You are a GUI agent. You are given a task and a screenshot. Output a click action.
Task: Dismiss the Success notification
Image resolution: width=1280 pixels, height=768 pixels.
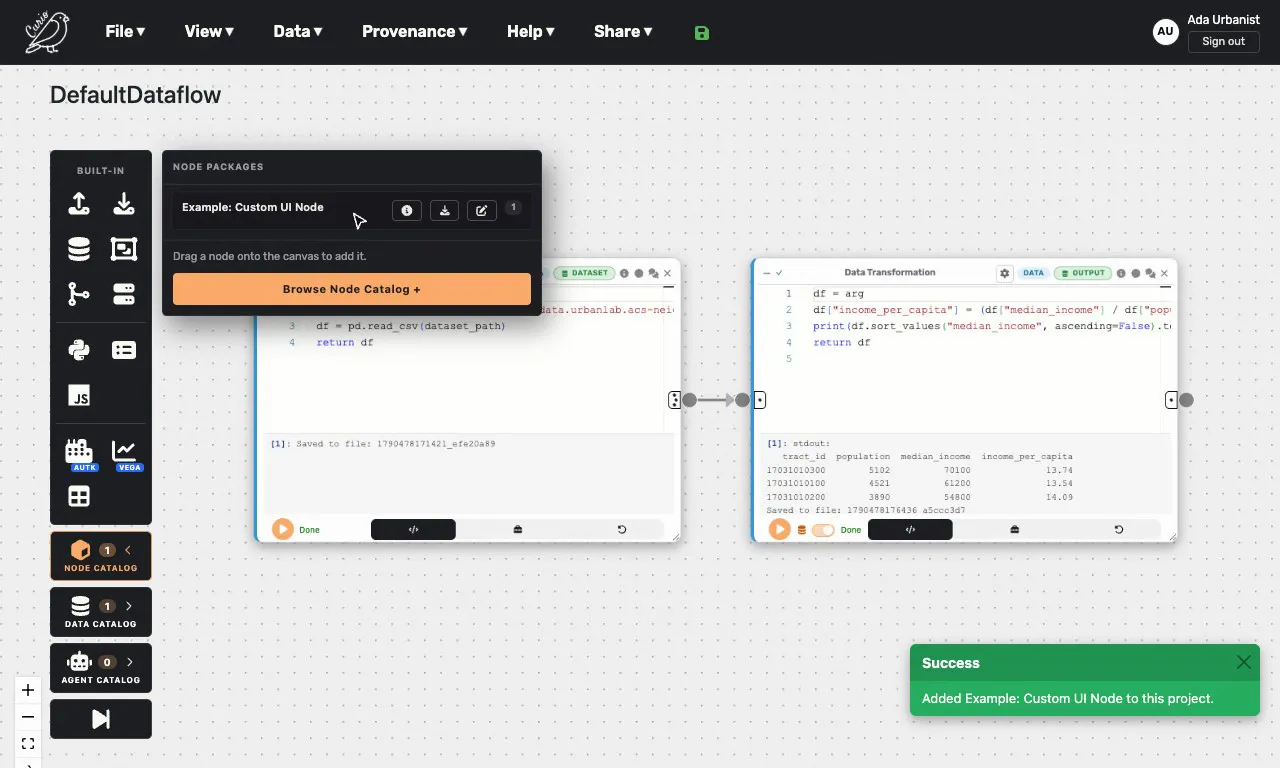pos(1243,662)
